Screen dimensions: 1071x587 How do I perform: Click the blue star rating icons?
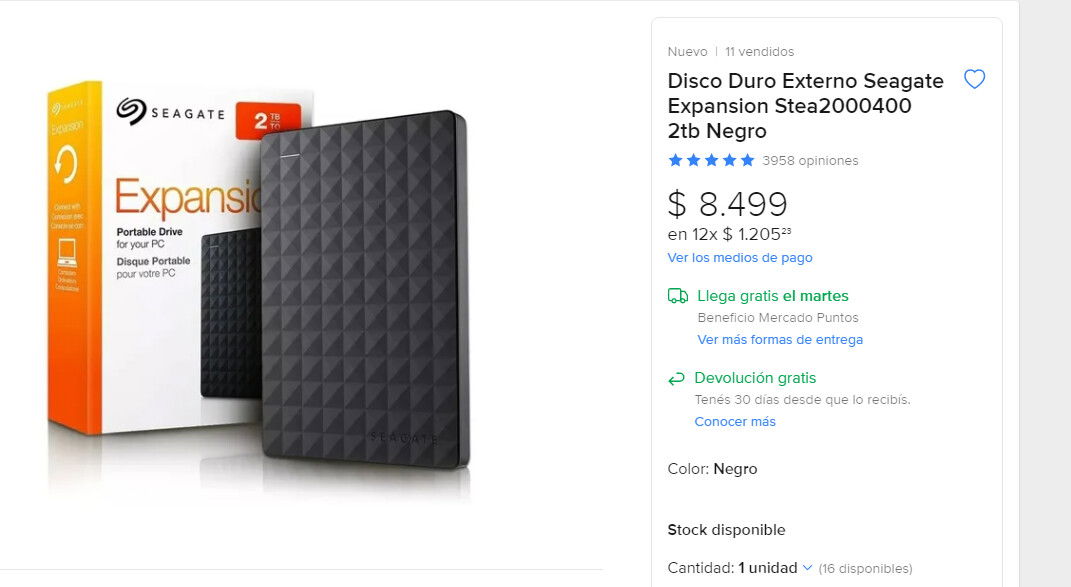click(711, 160)
